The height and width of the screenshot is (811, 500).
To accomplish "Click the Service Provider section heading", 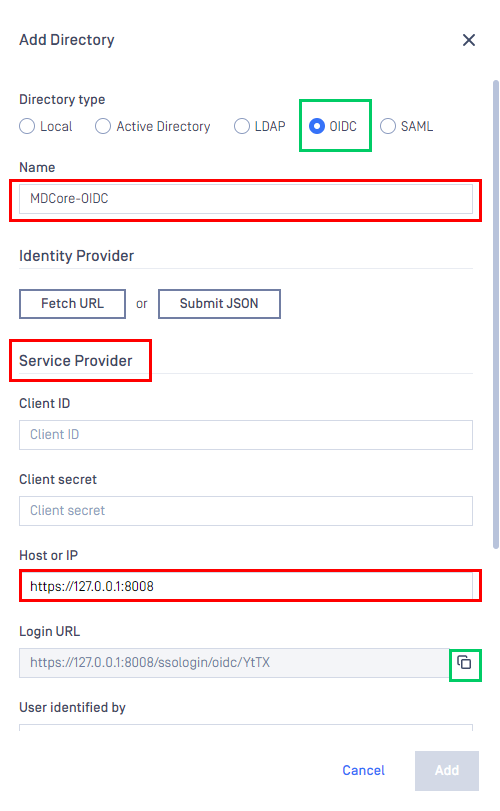I will point(75,361).
